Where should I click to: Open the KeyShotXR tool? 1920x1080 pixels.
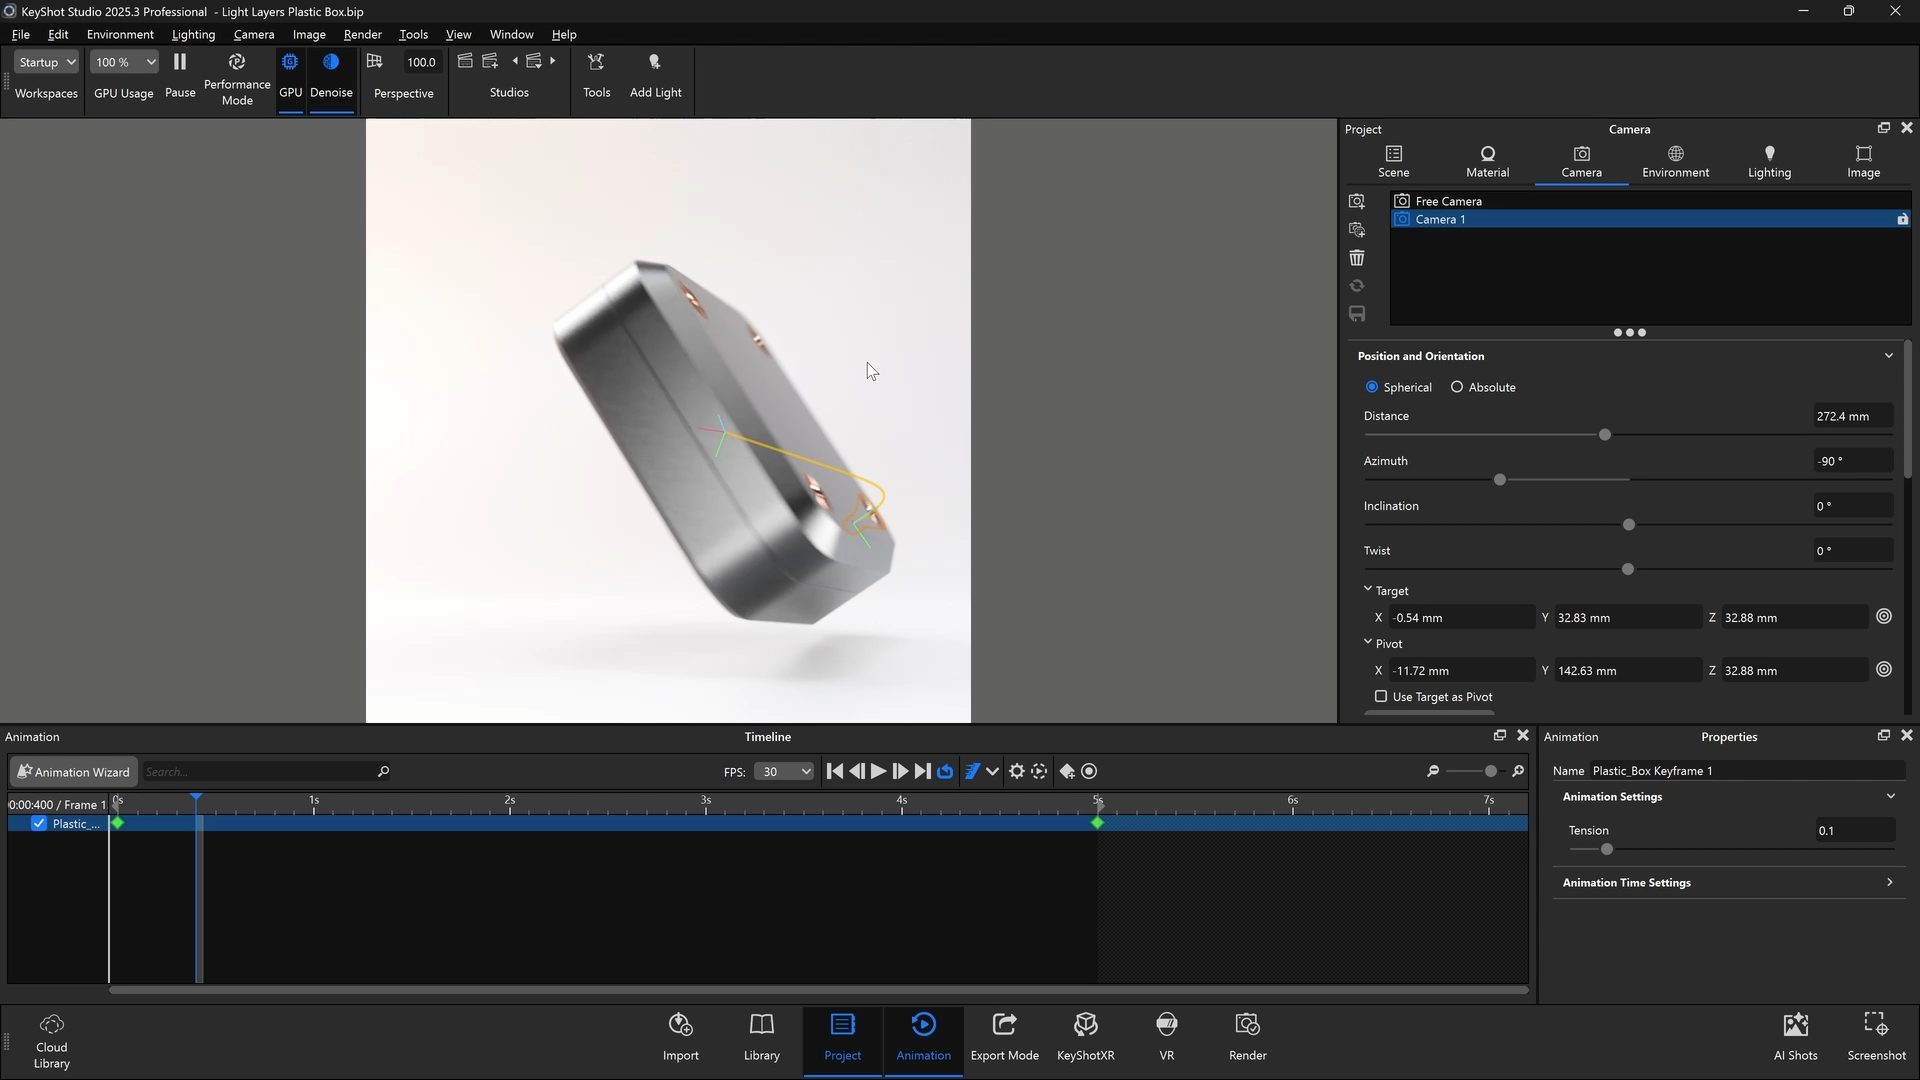click(1085, 1035)
